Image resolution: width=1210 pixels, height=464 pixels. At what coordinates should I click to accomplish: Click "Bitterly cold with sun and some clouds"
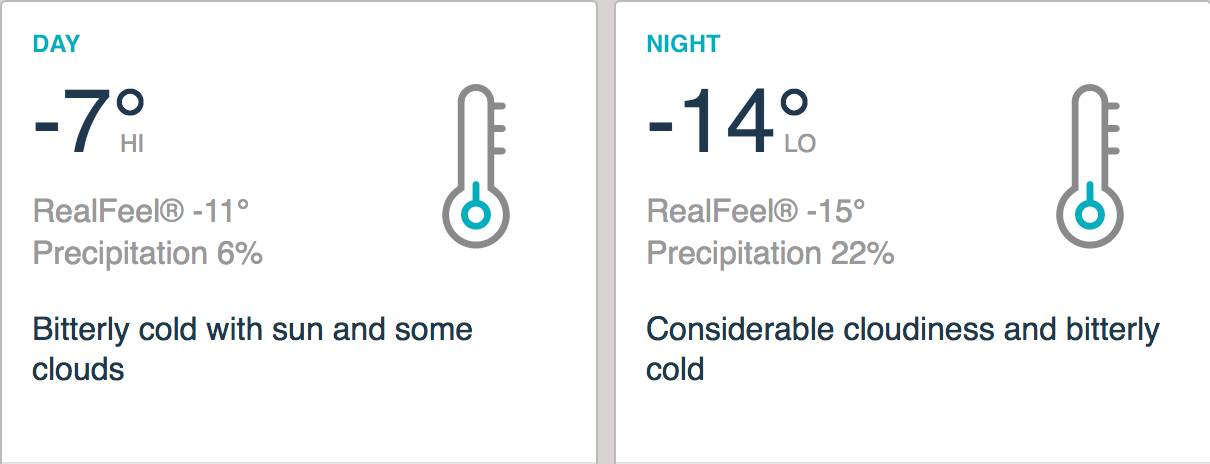click(252, 349)
